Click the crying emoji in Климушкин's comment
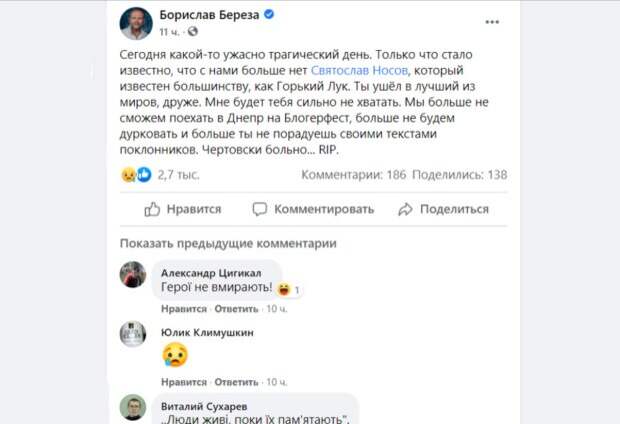Screen dimensions: 620x424 coord(175,354)
